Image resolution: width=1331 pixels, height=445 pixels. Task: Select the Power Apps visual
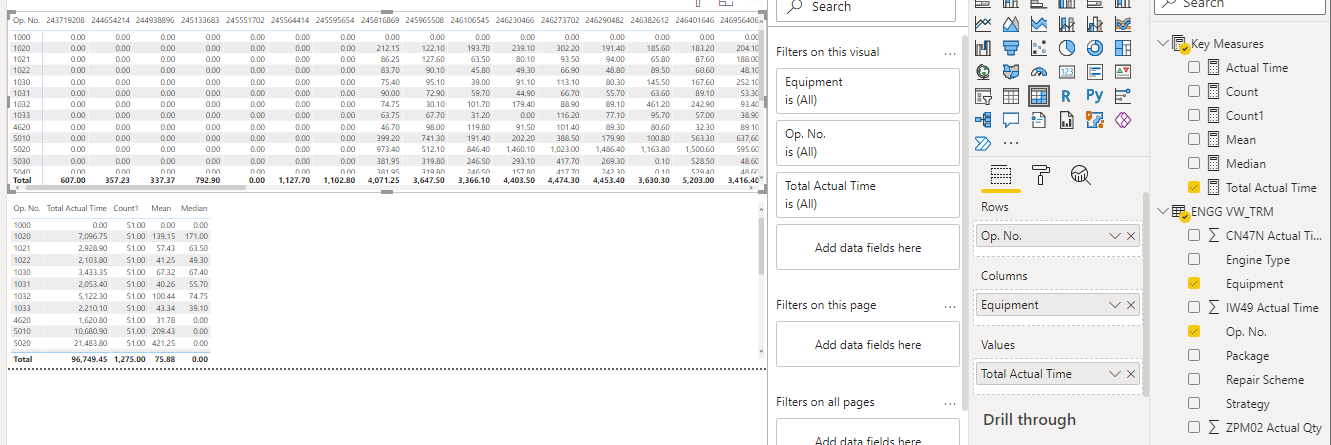1123,119
